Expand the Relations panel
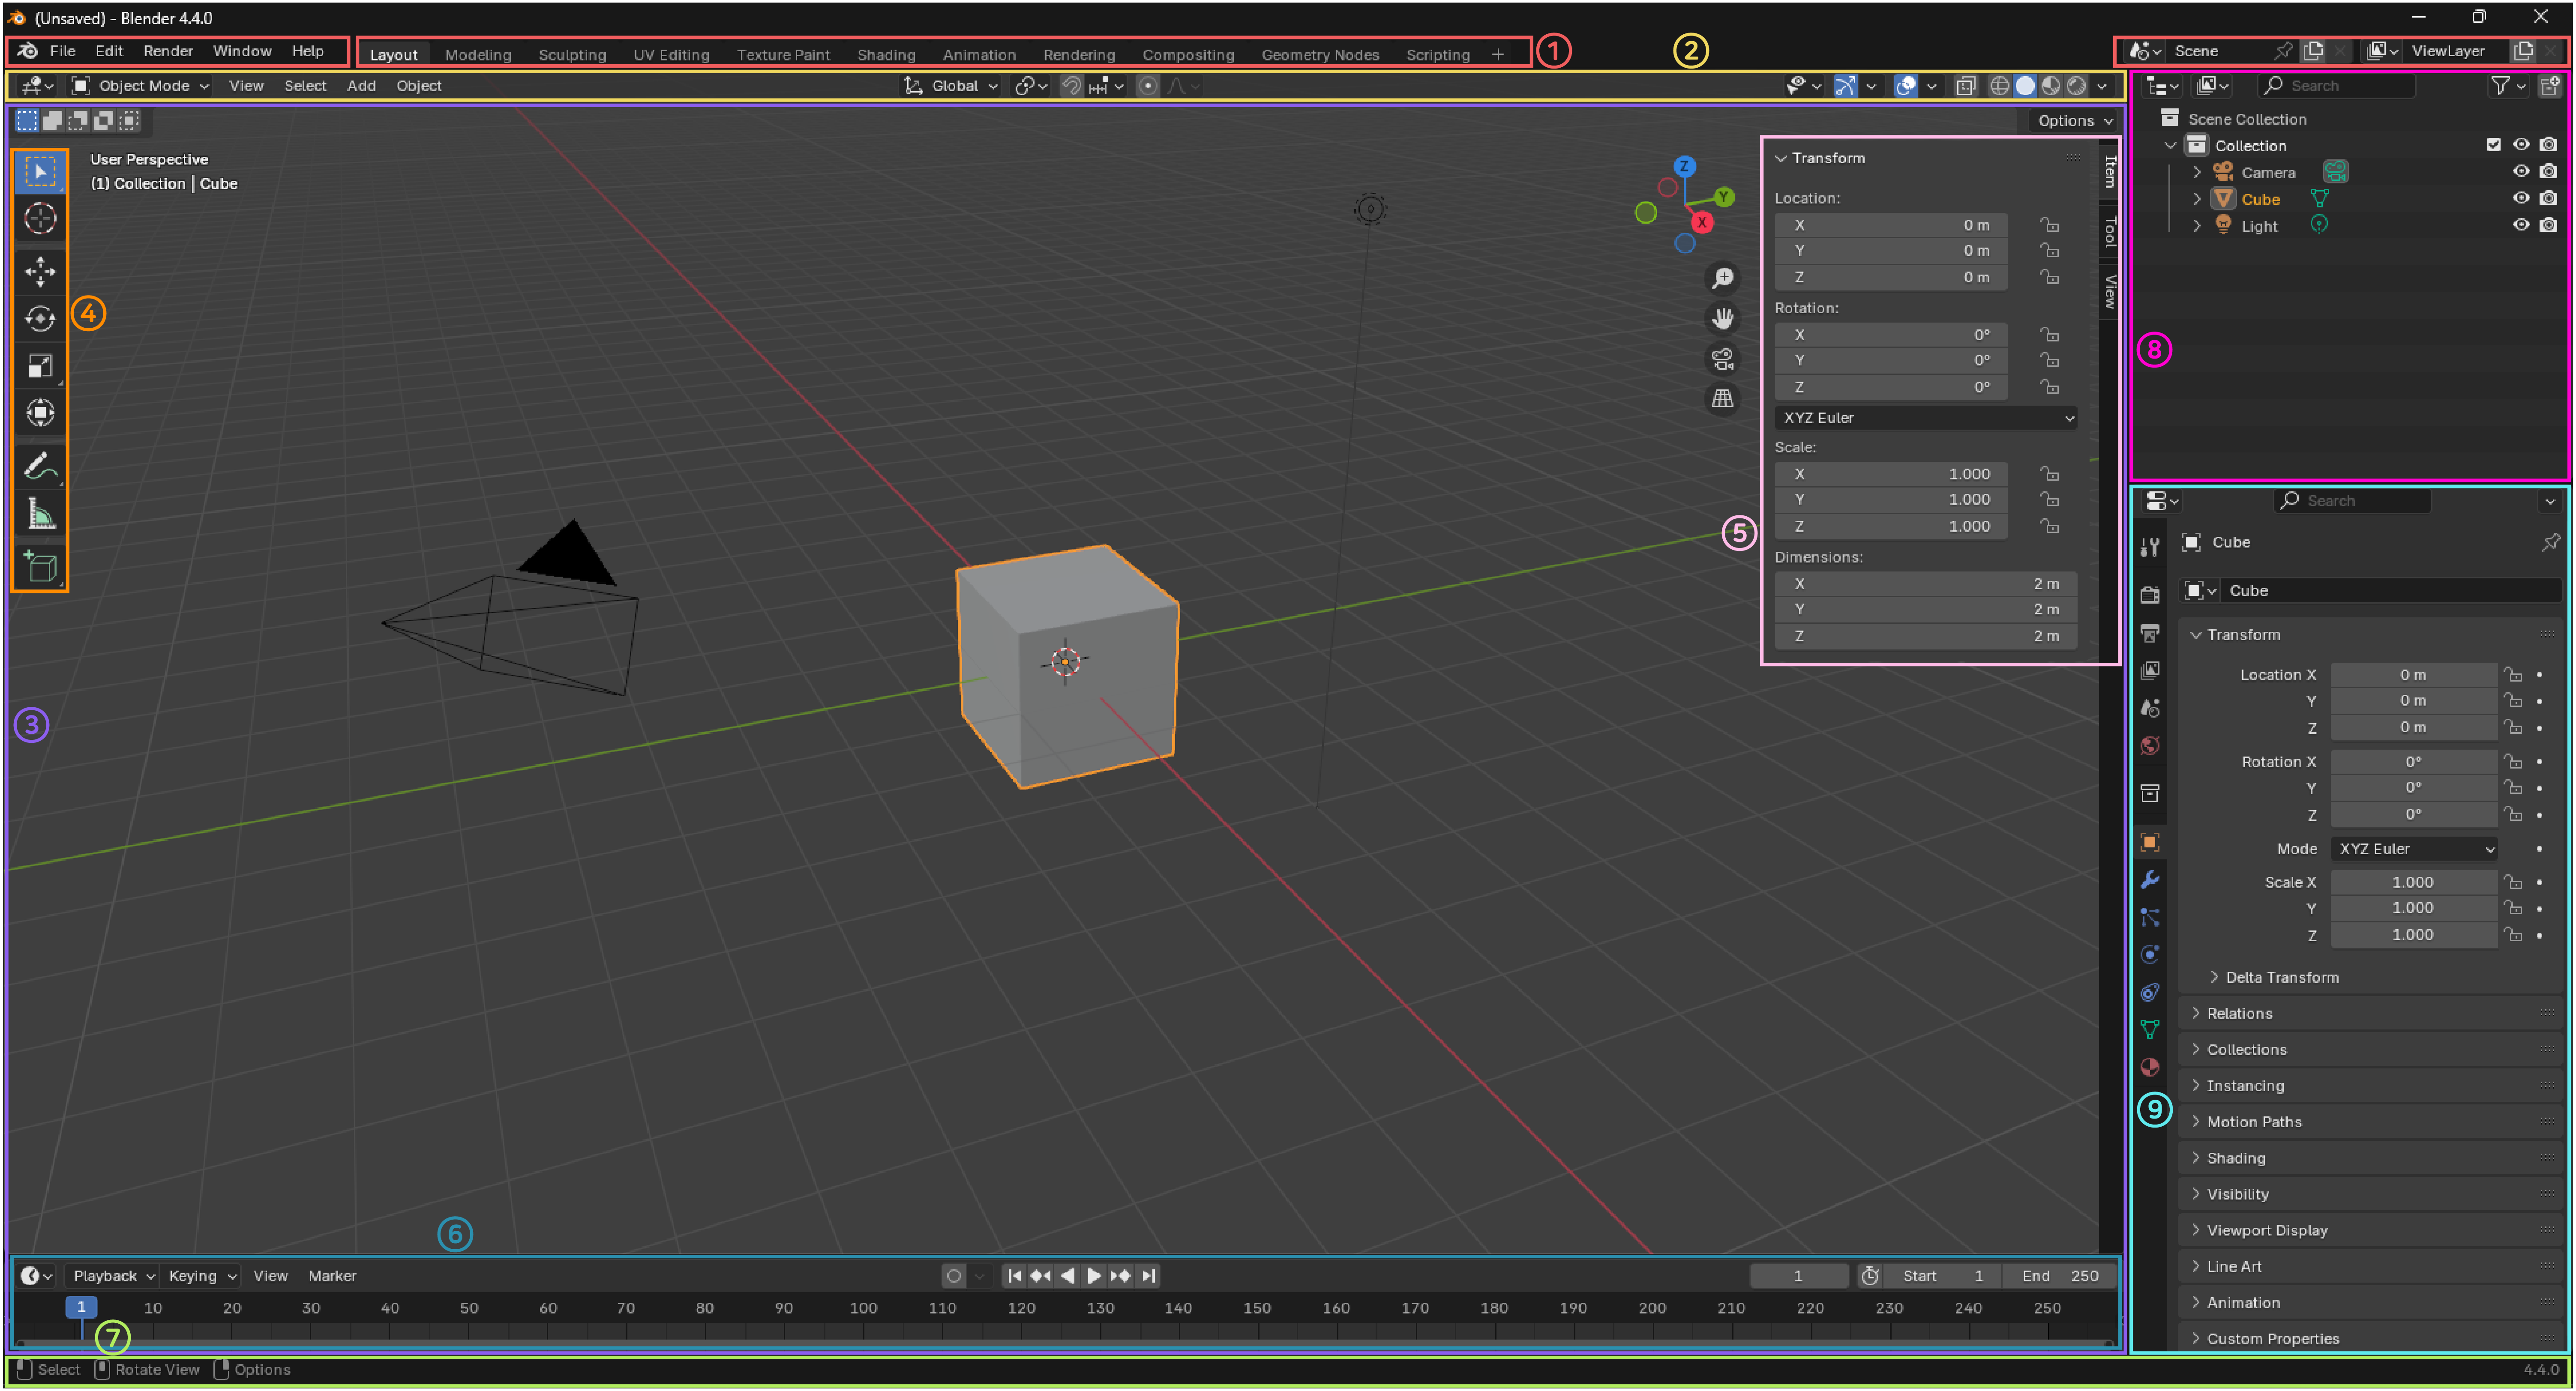The height and width of the screenshot is (1391, 2576). click(2239, 1013)
